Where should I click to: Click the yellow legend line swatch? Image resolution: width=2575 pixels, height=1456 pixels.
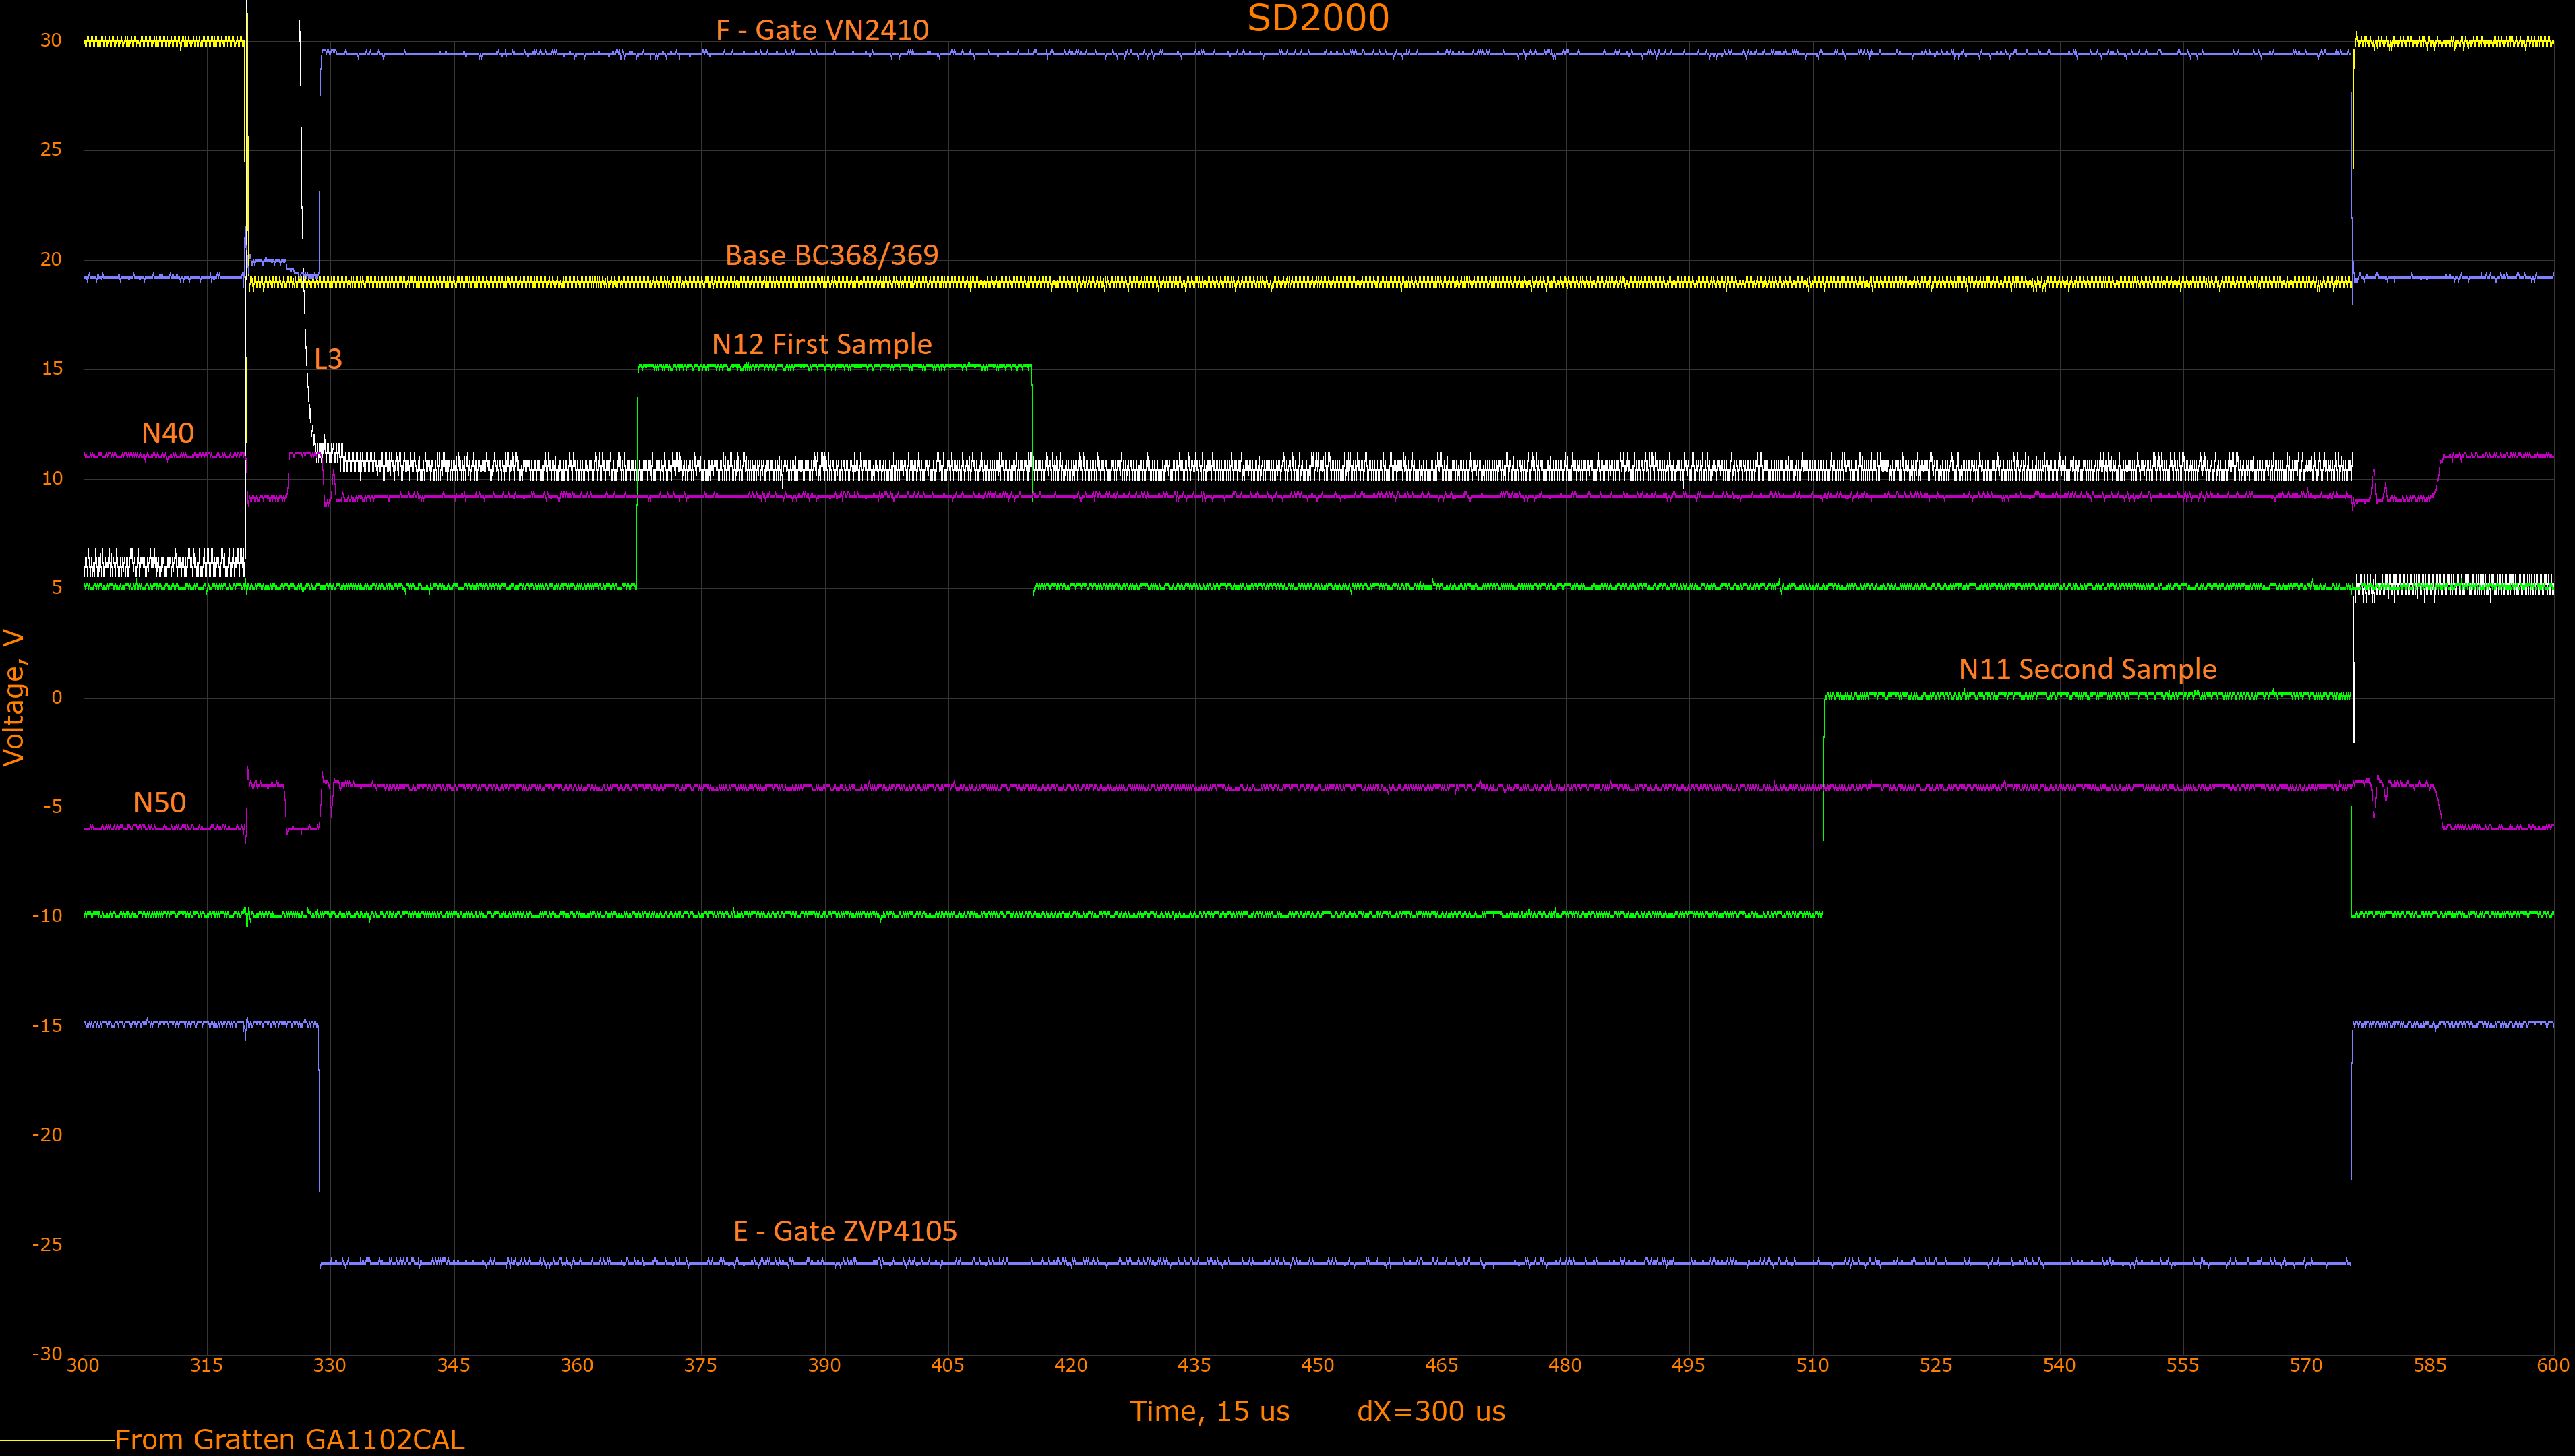point(57,1440)
